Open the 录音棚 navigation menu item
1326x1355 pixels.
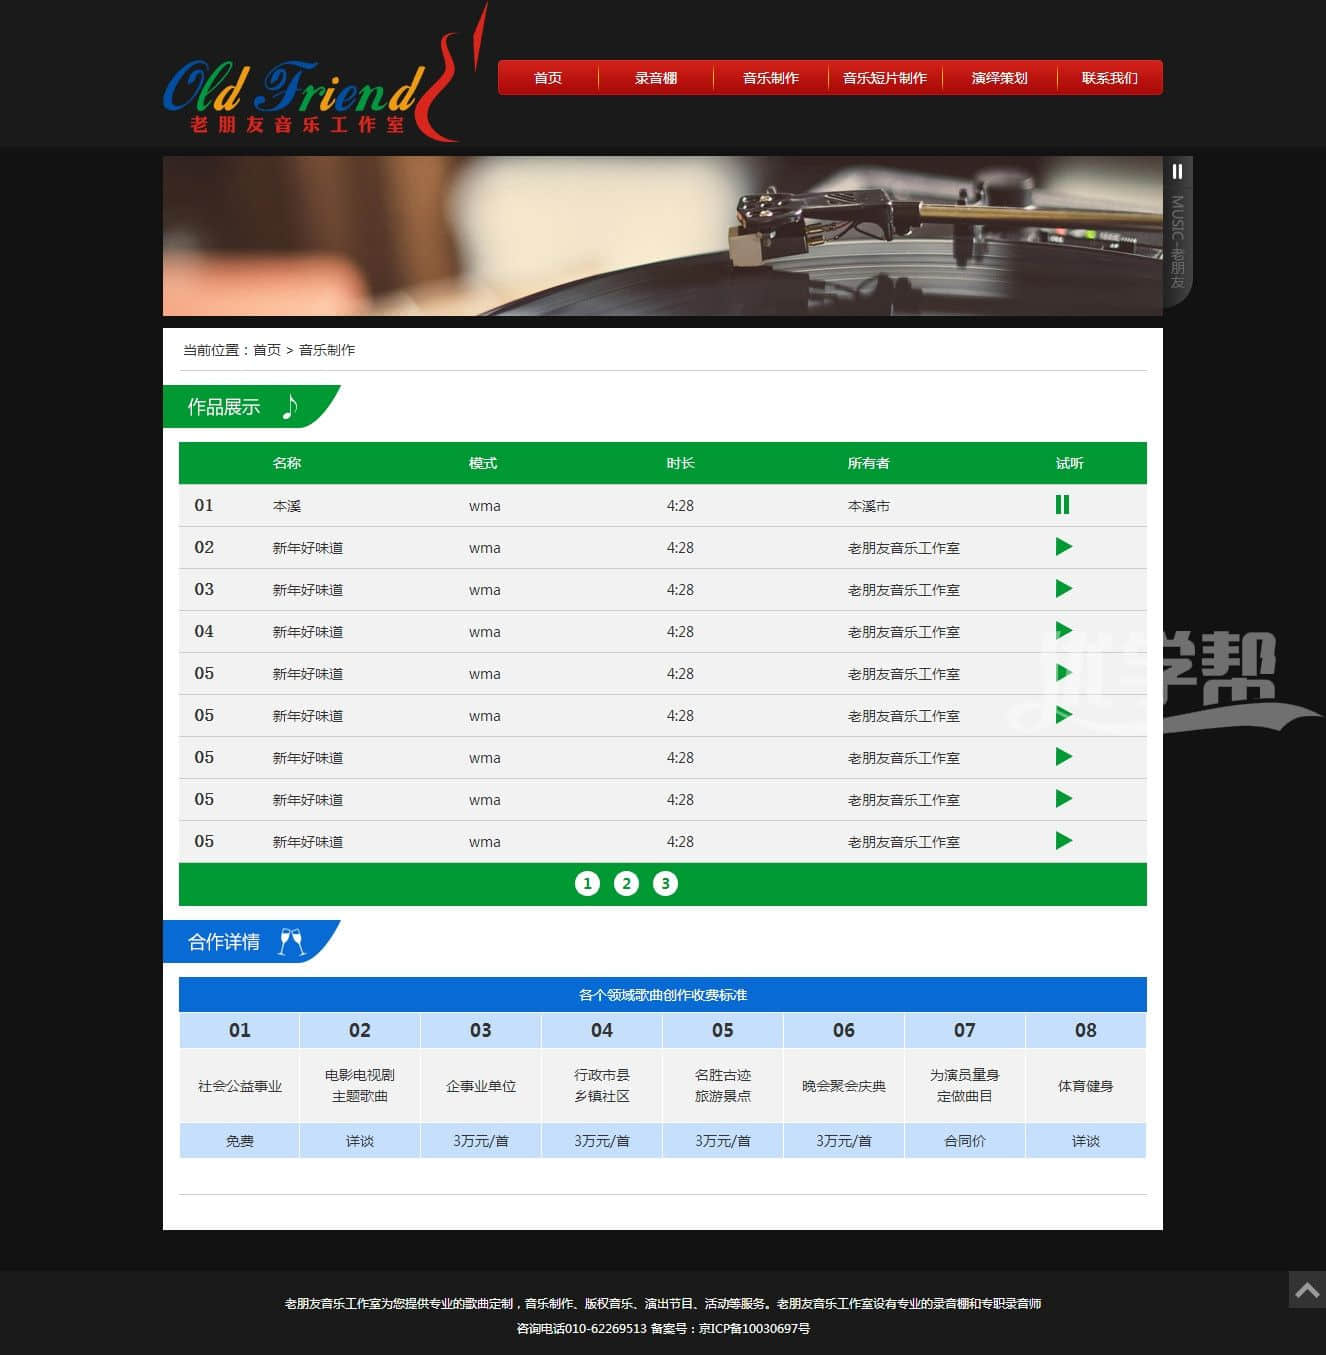(x=656, y=78)
